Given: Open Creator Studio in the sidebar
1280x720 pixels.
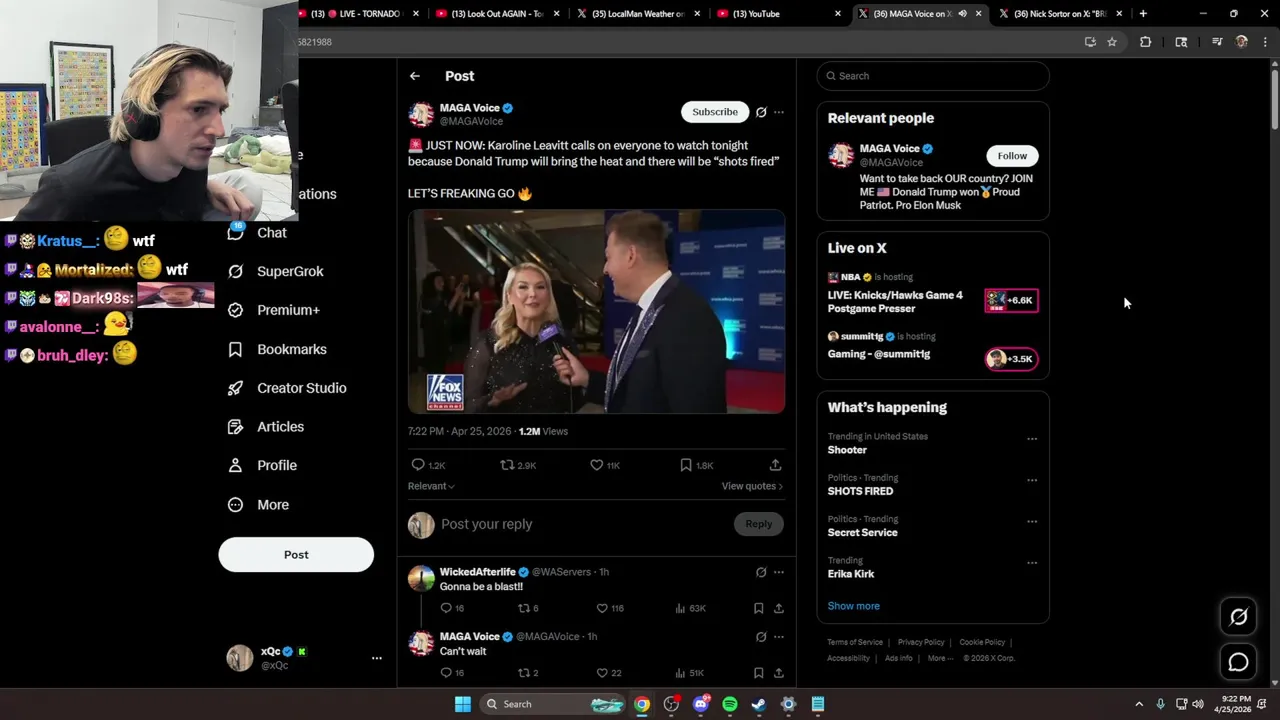Looking at the screenshot, I should (x=287, y=388).
